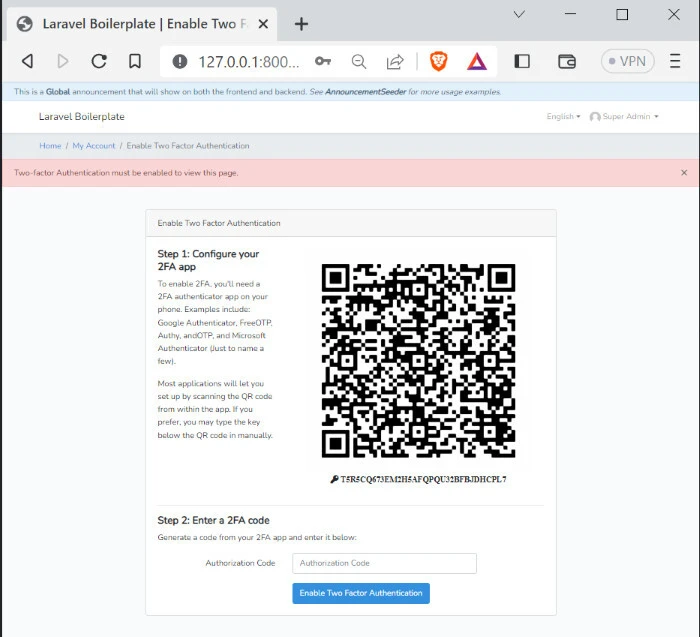The height and width of the screenshot is (637, 700).
Task: Select the Laravel Boilerplate browser tab
Action: coord(140,24)
